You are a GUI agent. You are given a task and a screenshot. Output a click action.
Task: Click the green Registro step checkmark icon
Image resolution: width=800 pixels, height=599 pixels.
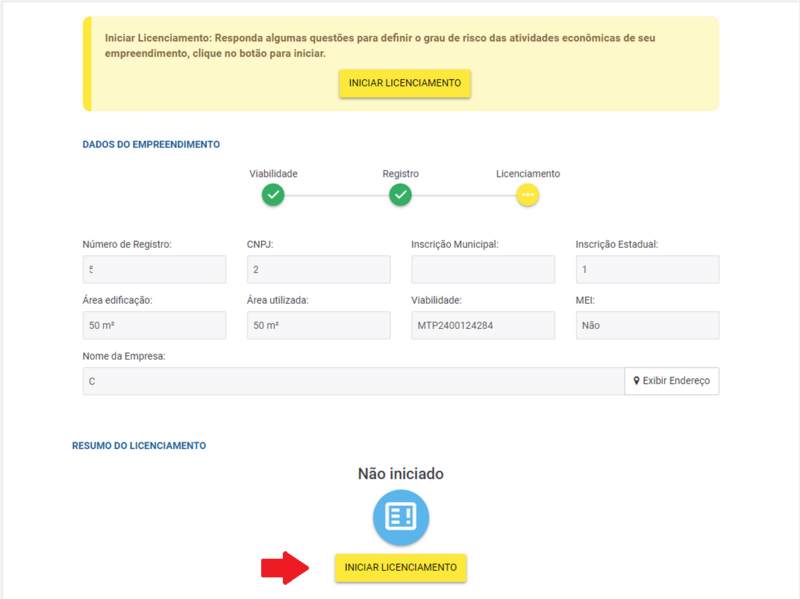coord(400,195)
